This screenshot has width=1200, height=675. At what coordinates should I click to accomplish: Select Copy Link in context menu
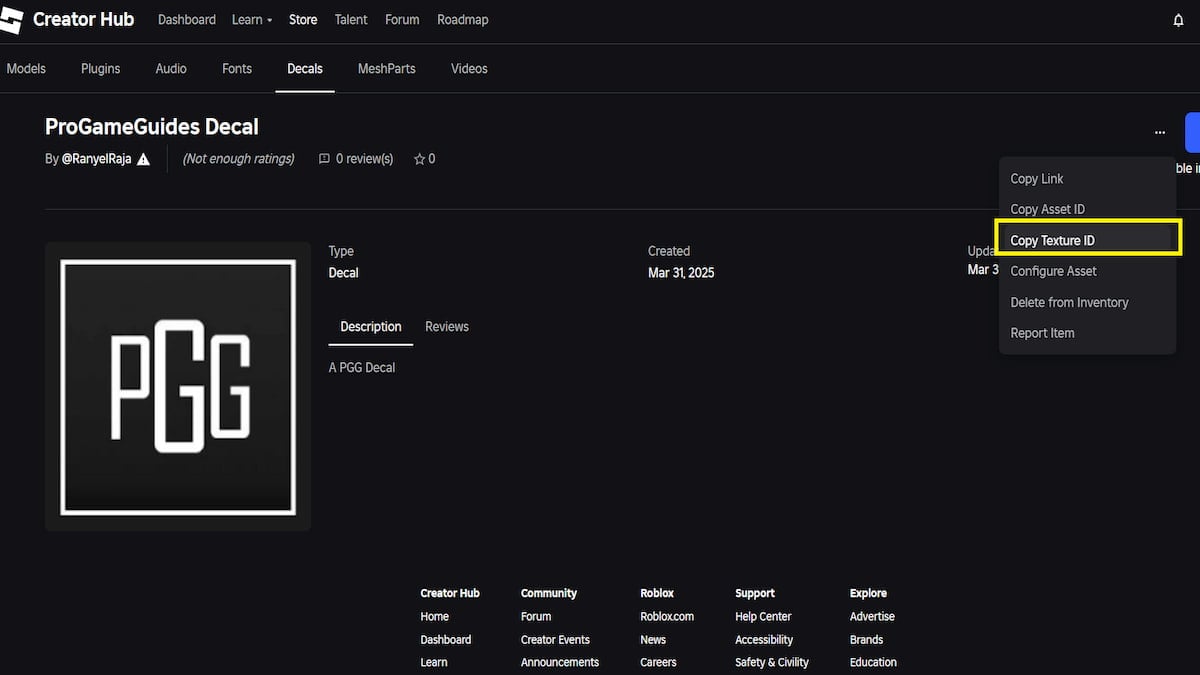pyautogui.click(x=1036, y=178)
